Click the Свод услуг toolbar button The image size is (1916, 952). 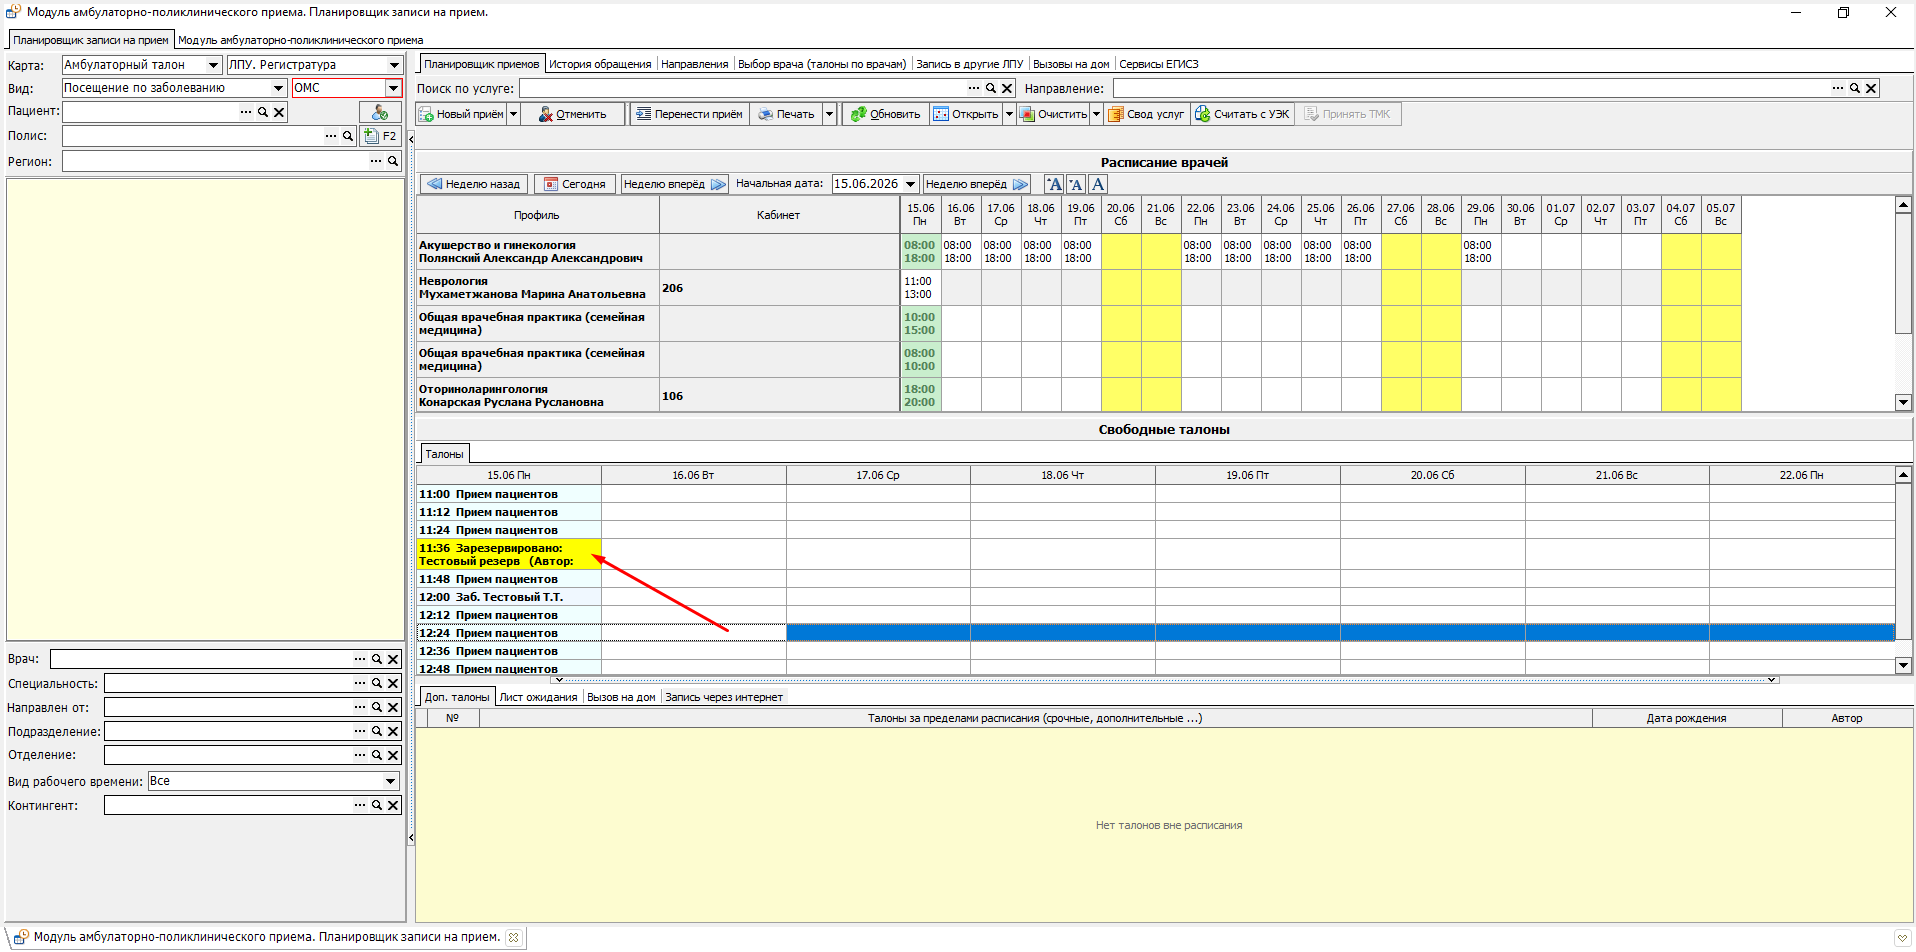pyautogui.click(x=1146, y=114)
